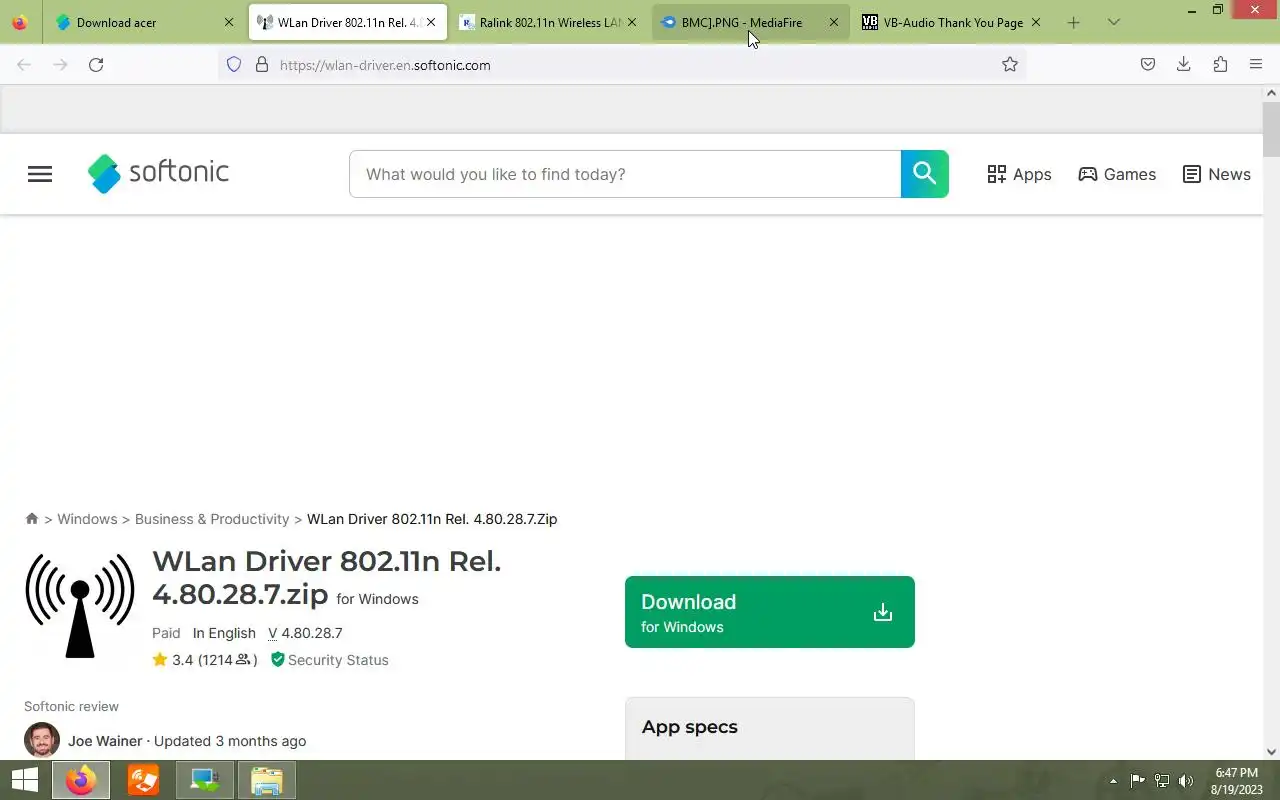Click author Joe Wainer's name

105,741
